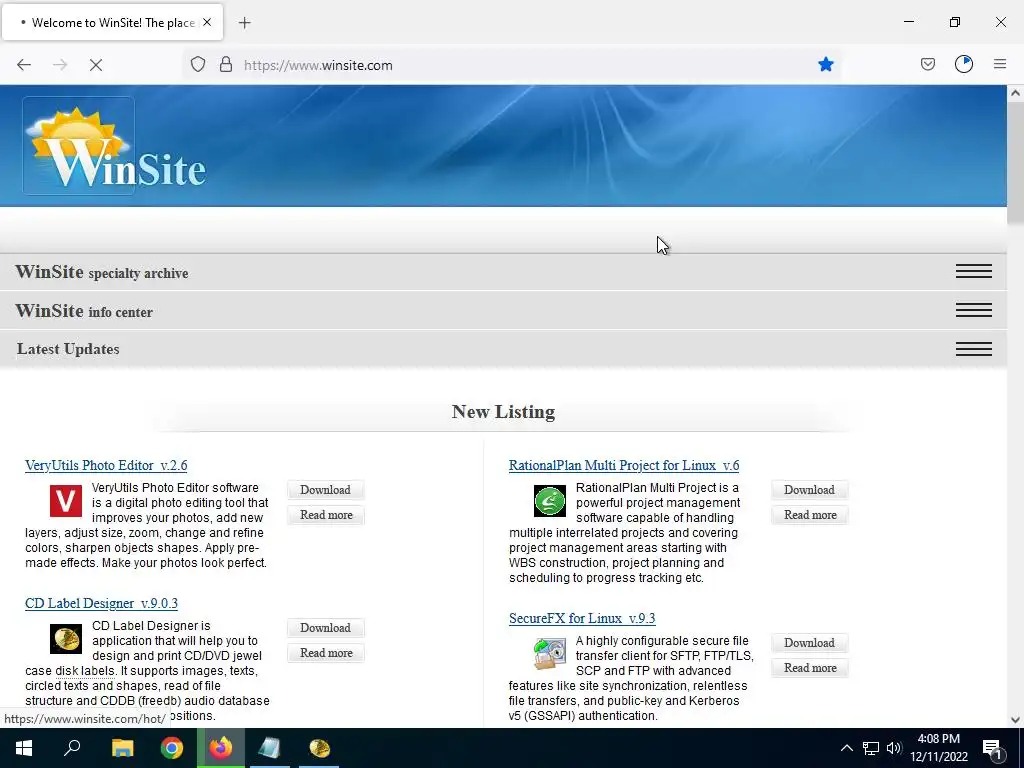The image size is (1024, 768).
Task: Click the page scroll down arrow
Action: [1015, 720]
